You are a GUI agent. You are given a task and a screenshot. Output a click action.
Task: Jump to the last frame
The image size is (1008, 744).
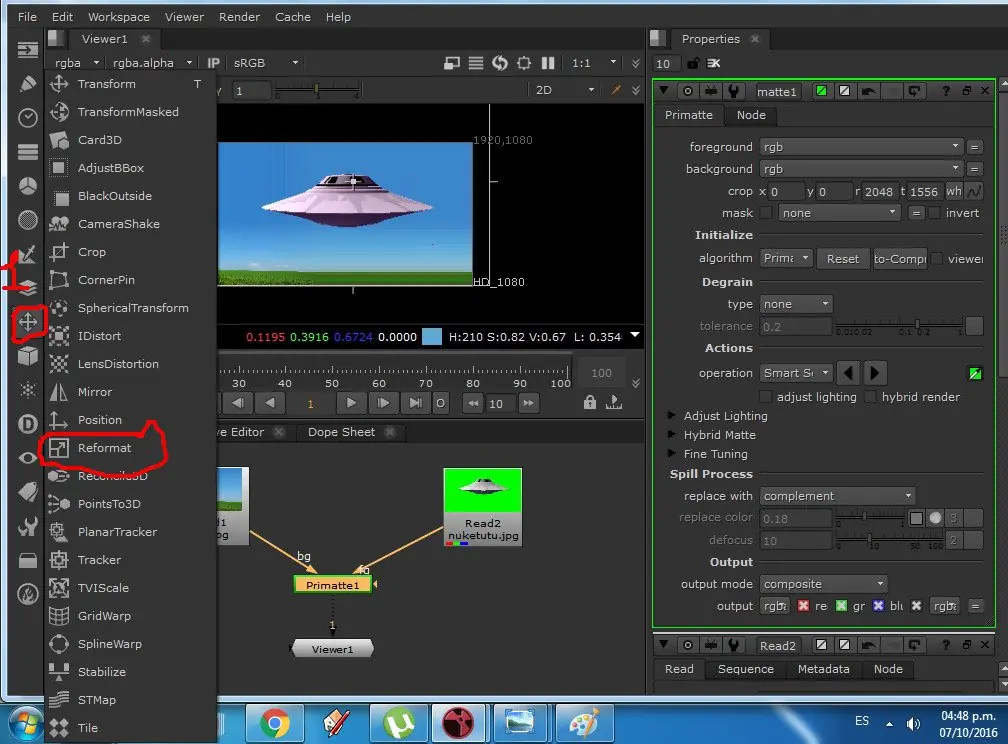[x=415, y=403]
